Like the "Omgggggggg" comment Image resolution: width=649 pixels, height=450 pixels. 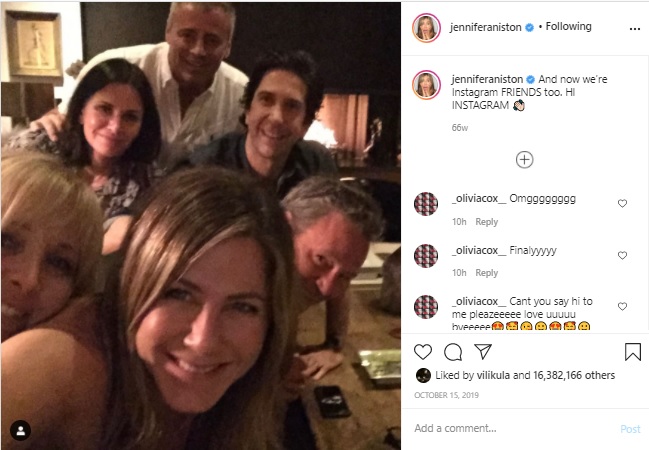[x=622, y=203]
